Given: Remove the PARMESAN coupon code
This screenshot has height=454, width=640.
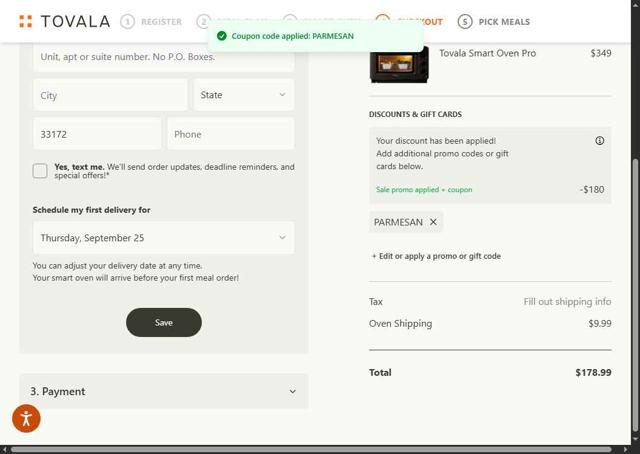Looking at the screenshot, I should point(433,222).
